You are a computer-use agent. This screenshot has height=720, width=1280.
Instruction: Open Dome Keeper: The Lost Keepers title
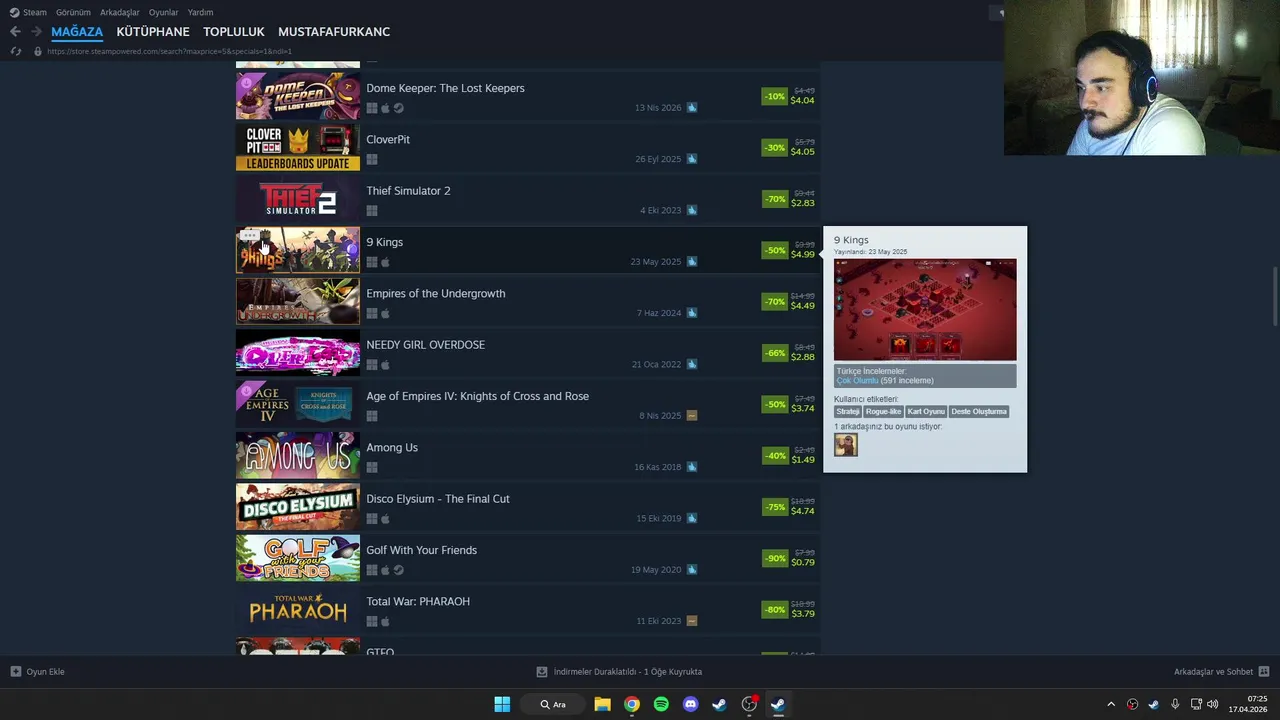pos(445,88)
